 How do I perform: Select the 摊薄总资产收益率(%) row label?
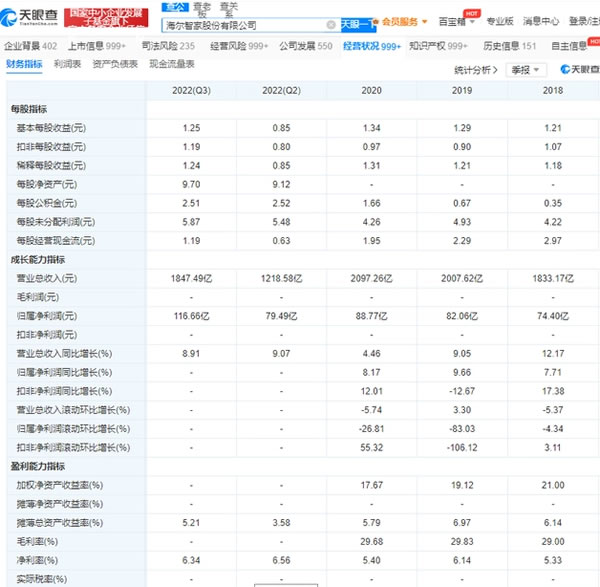[x=60, y=523]
